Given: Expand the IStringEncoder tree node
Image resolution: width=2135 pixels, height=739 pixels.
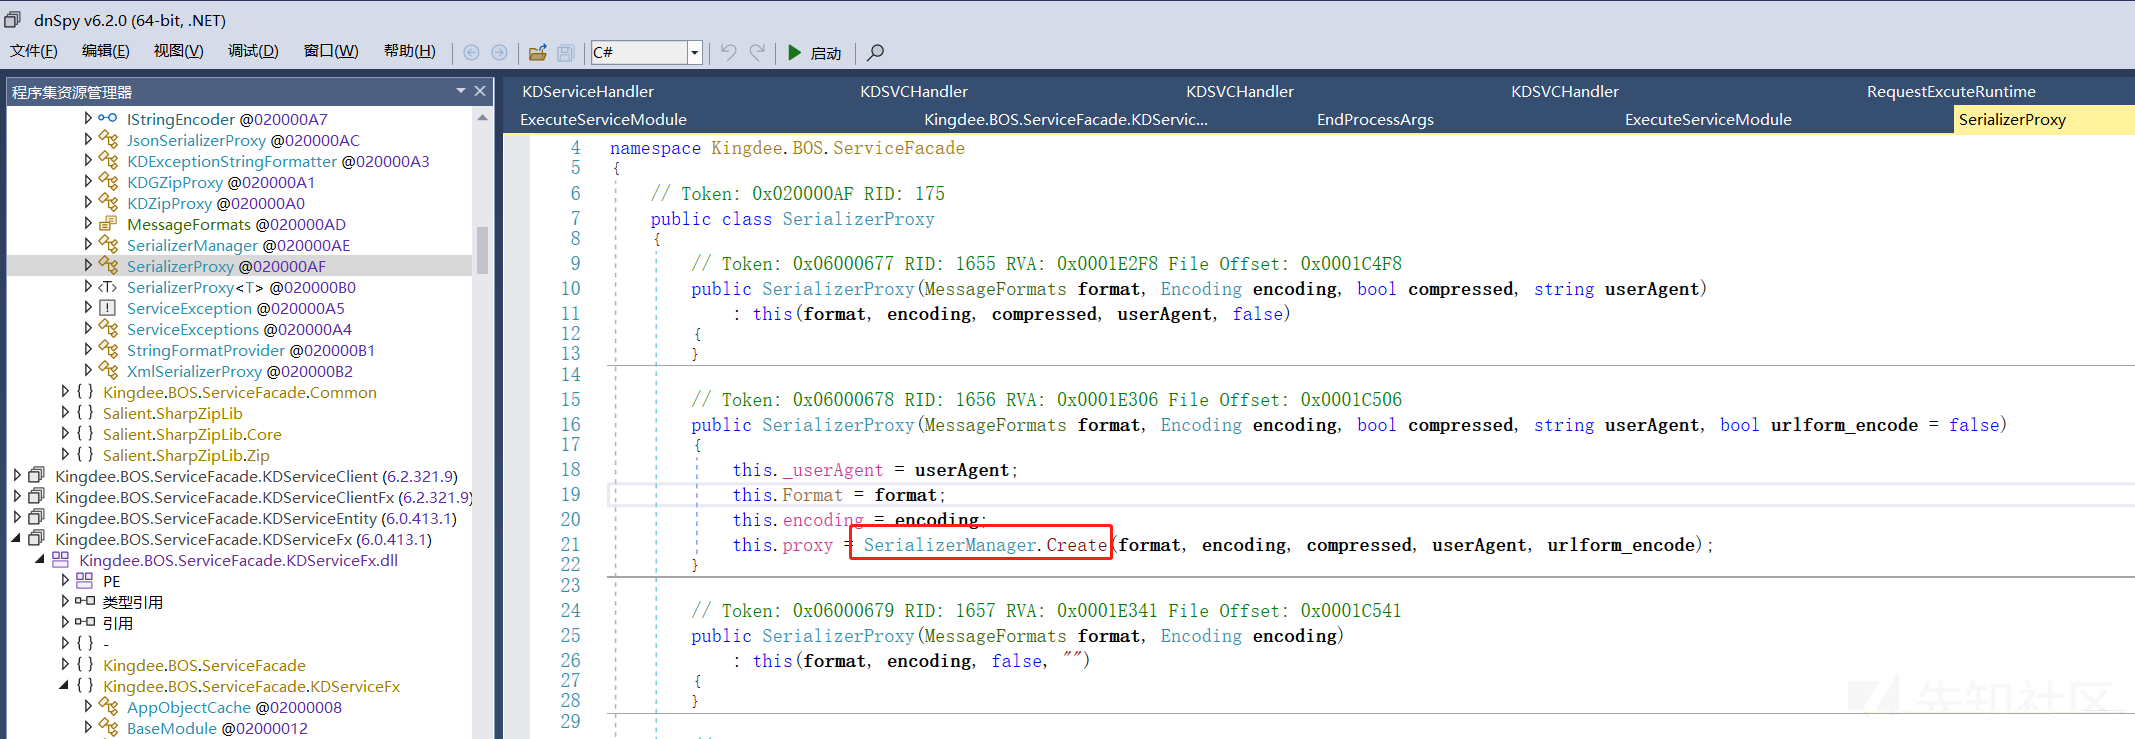Looking at the screenshot, I should pos(88,118).
